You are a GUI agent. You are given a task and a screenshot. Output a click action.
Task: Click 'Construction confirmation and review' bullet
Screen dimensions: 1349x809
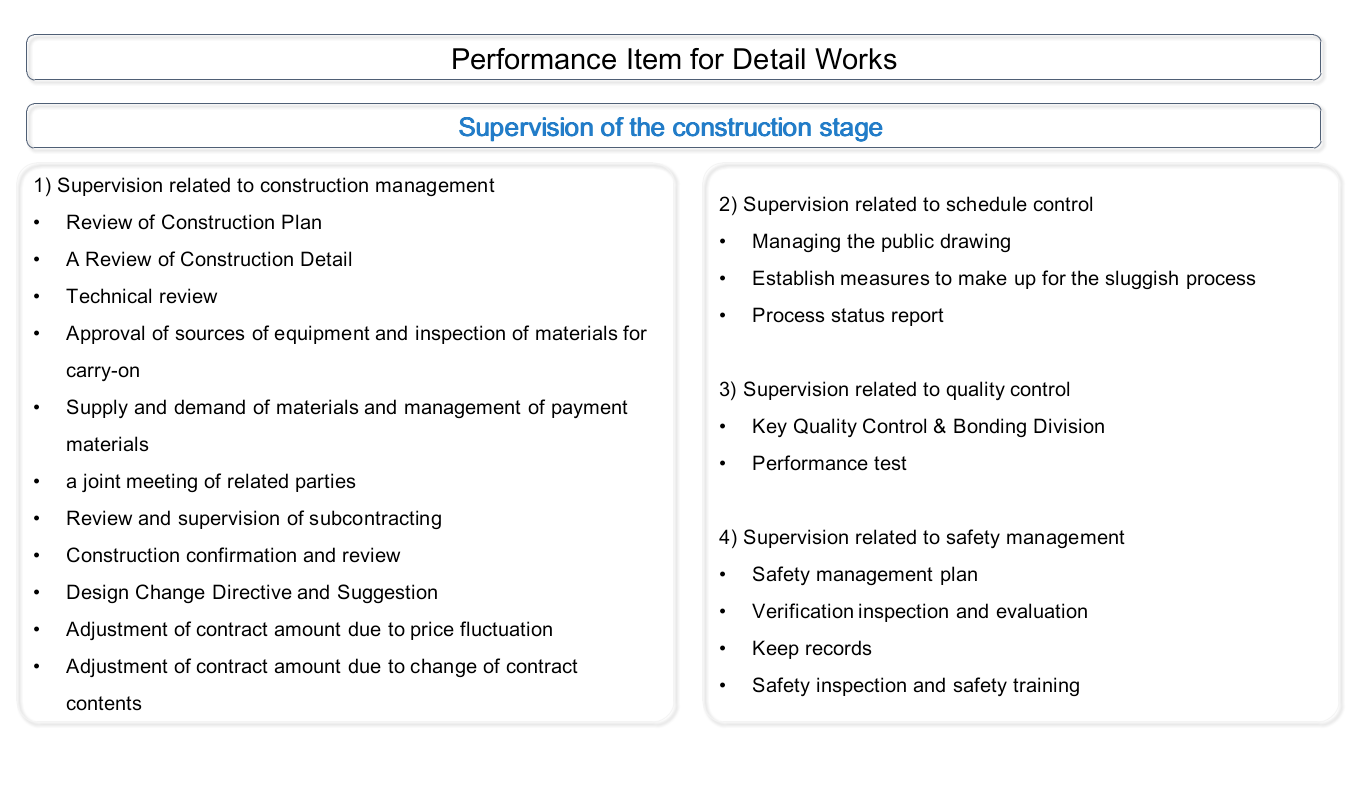[233, 555]
